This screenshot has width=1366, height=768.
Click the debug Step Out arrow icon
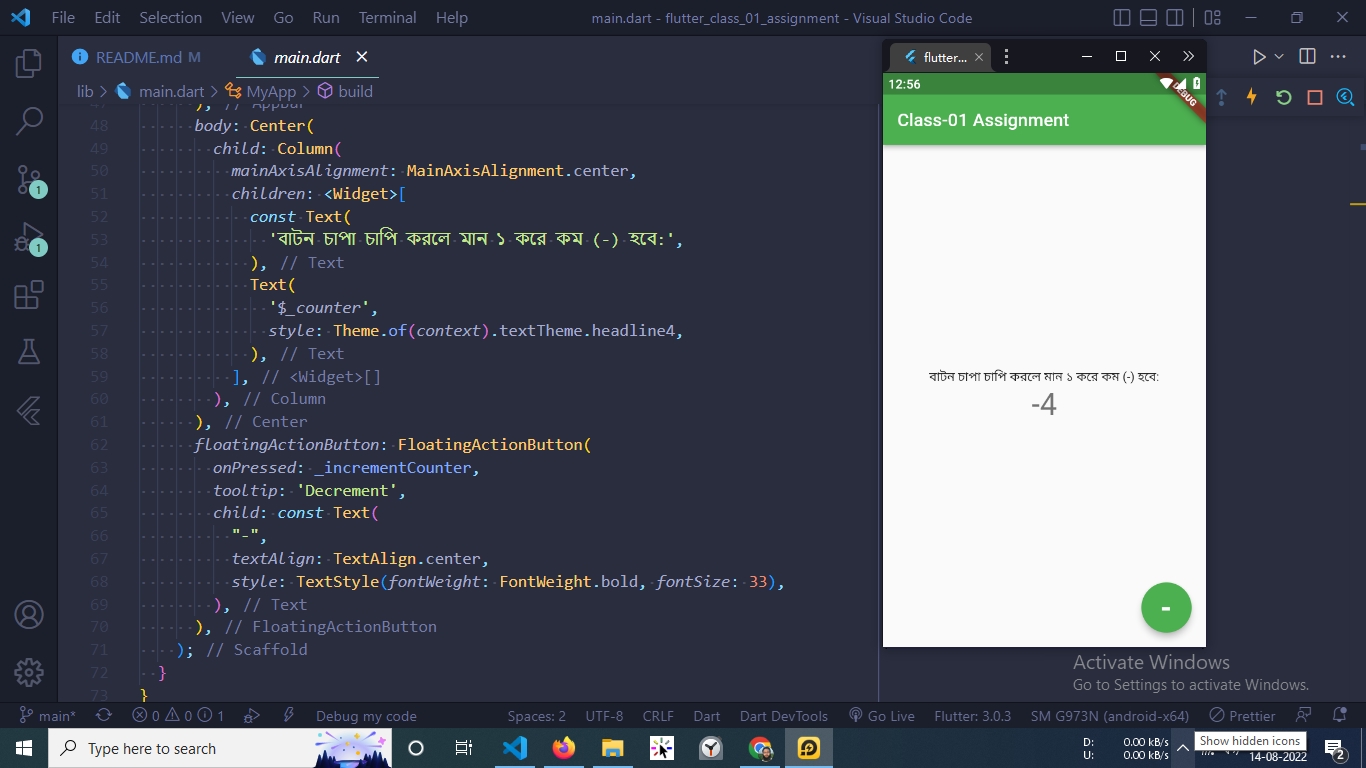pos(1221,97)
